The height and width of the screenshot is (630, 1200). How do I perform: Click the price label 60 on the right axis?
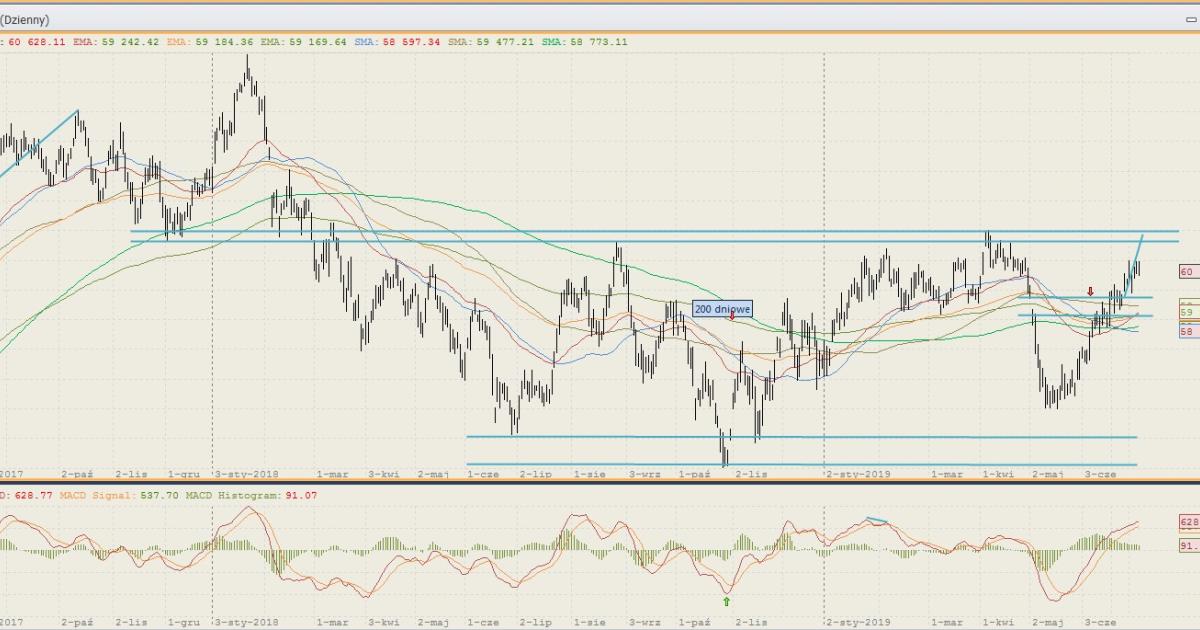coord(1187,271)
